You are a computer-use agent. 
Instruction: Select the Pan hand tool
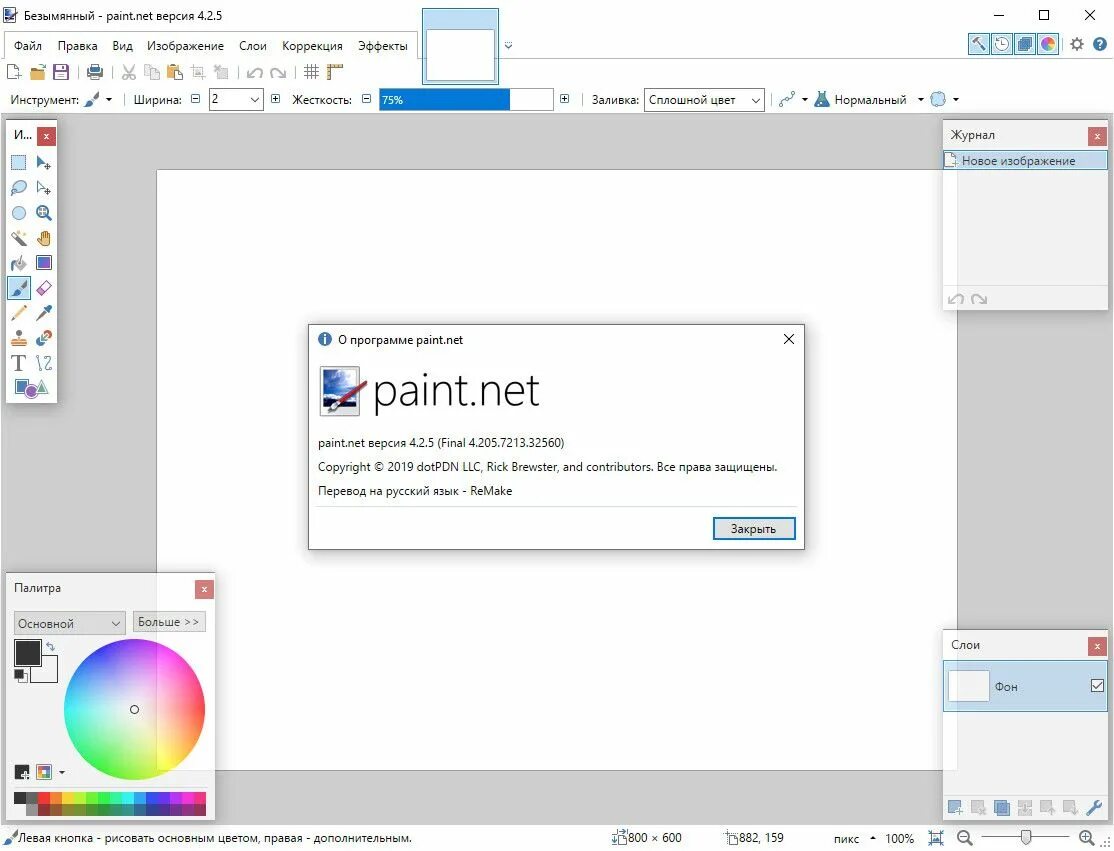point(43,238)
